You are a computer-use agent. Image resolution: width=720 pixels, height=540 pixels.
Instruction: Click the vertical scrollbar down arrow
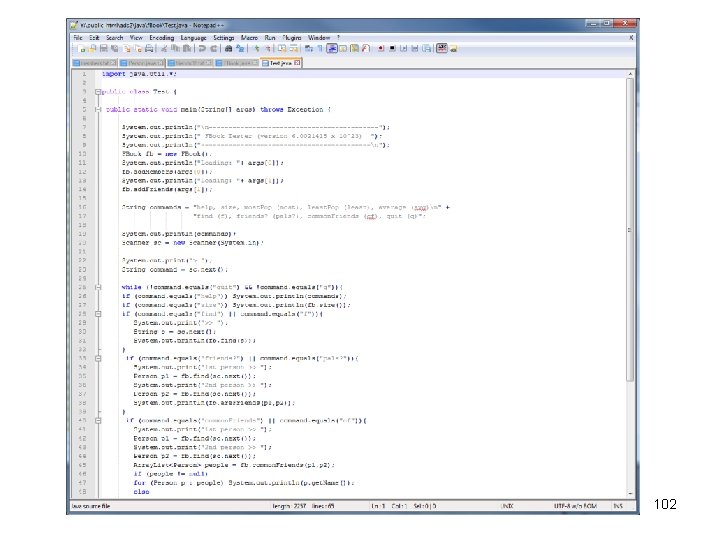click(x=630, y=494)
